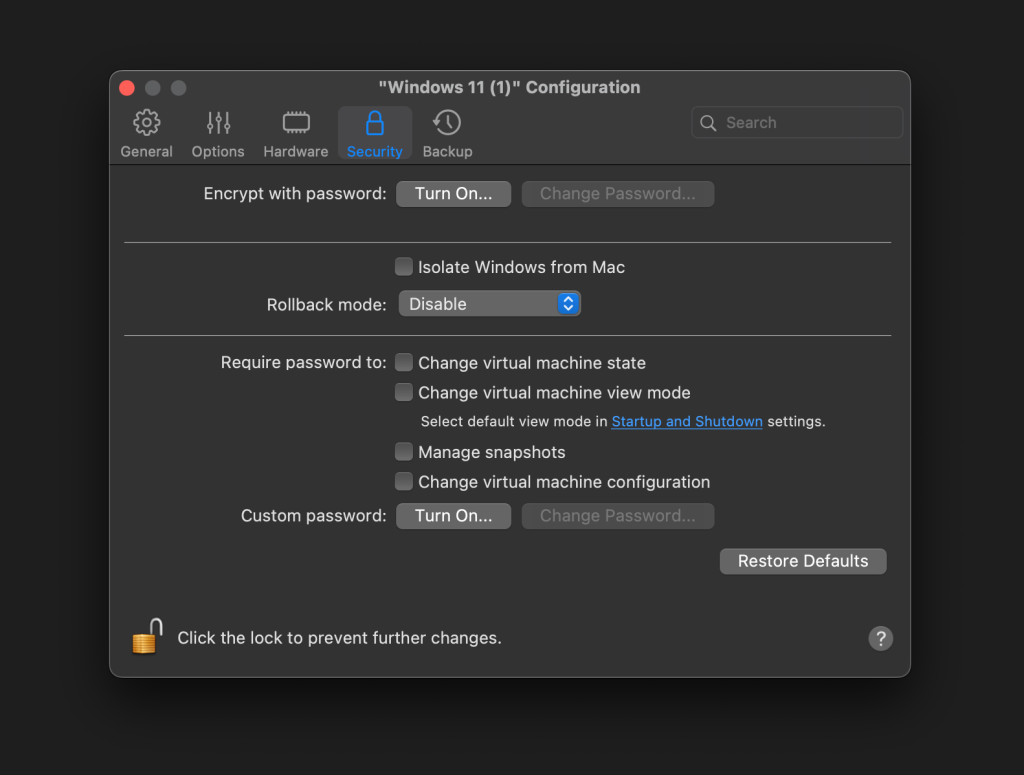Click the gold lock to prevent changes
This screenshot has height=775, width=1024.
point(148,637)
